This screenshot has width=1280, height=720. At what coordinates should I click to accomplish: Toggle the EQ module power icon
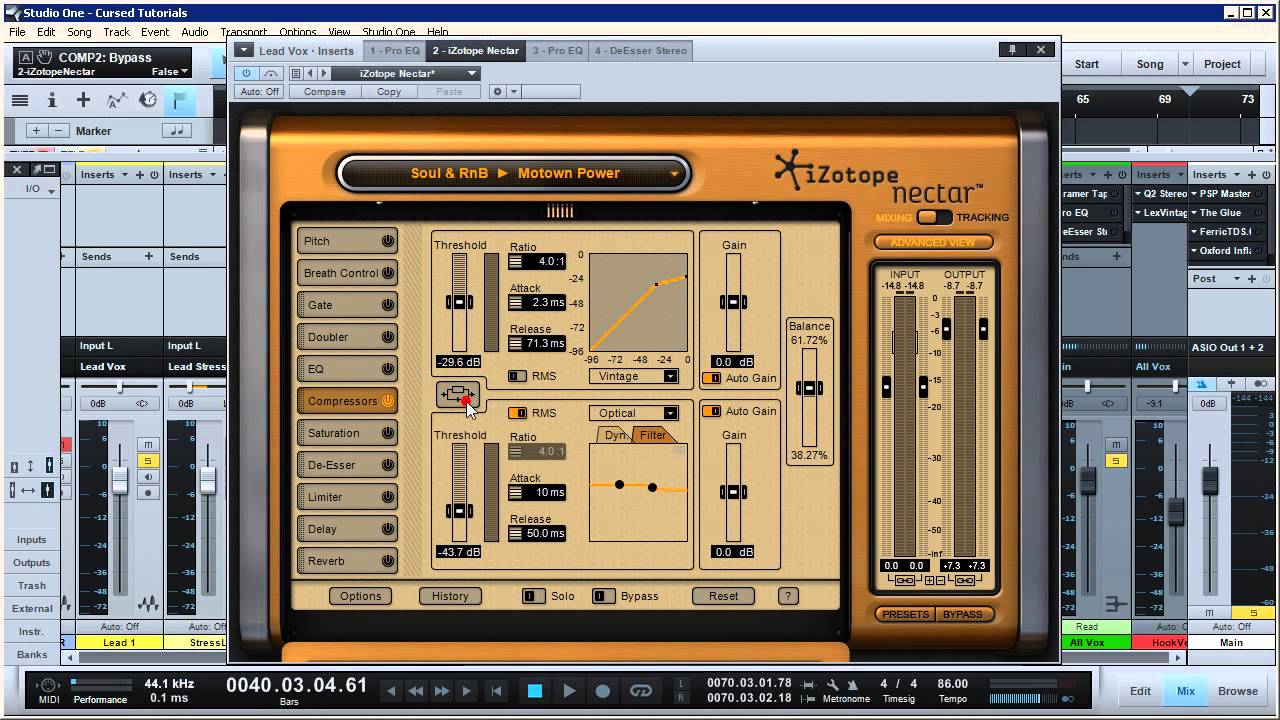(388, 369)
